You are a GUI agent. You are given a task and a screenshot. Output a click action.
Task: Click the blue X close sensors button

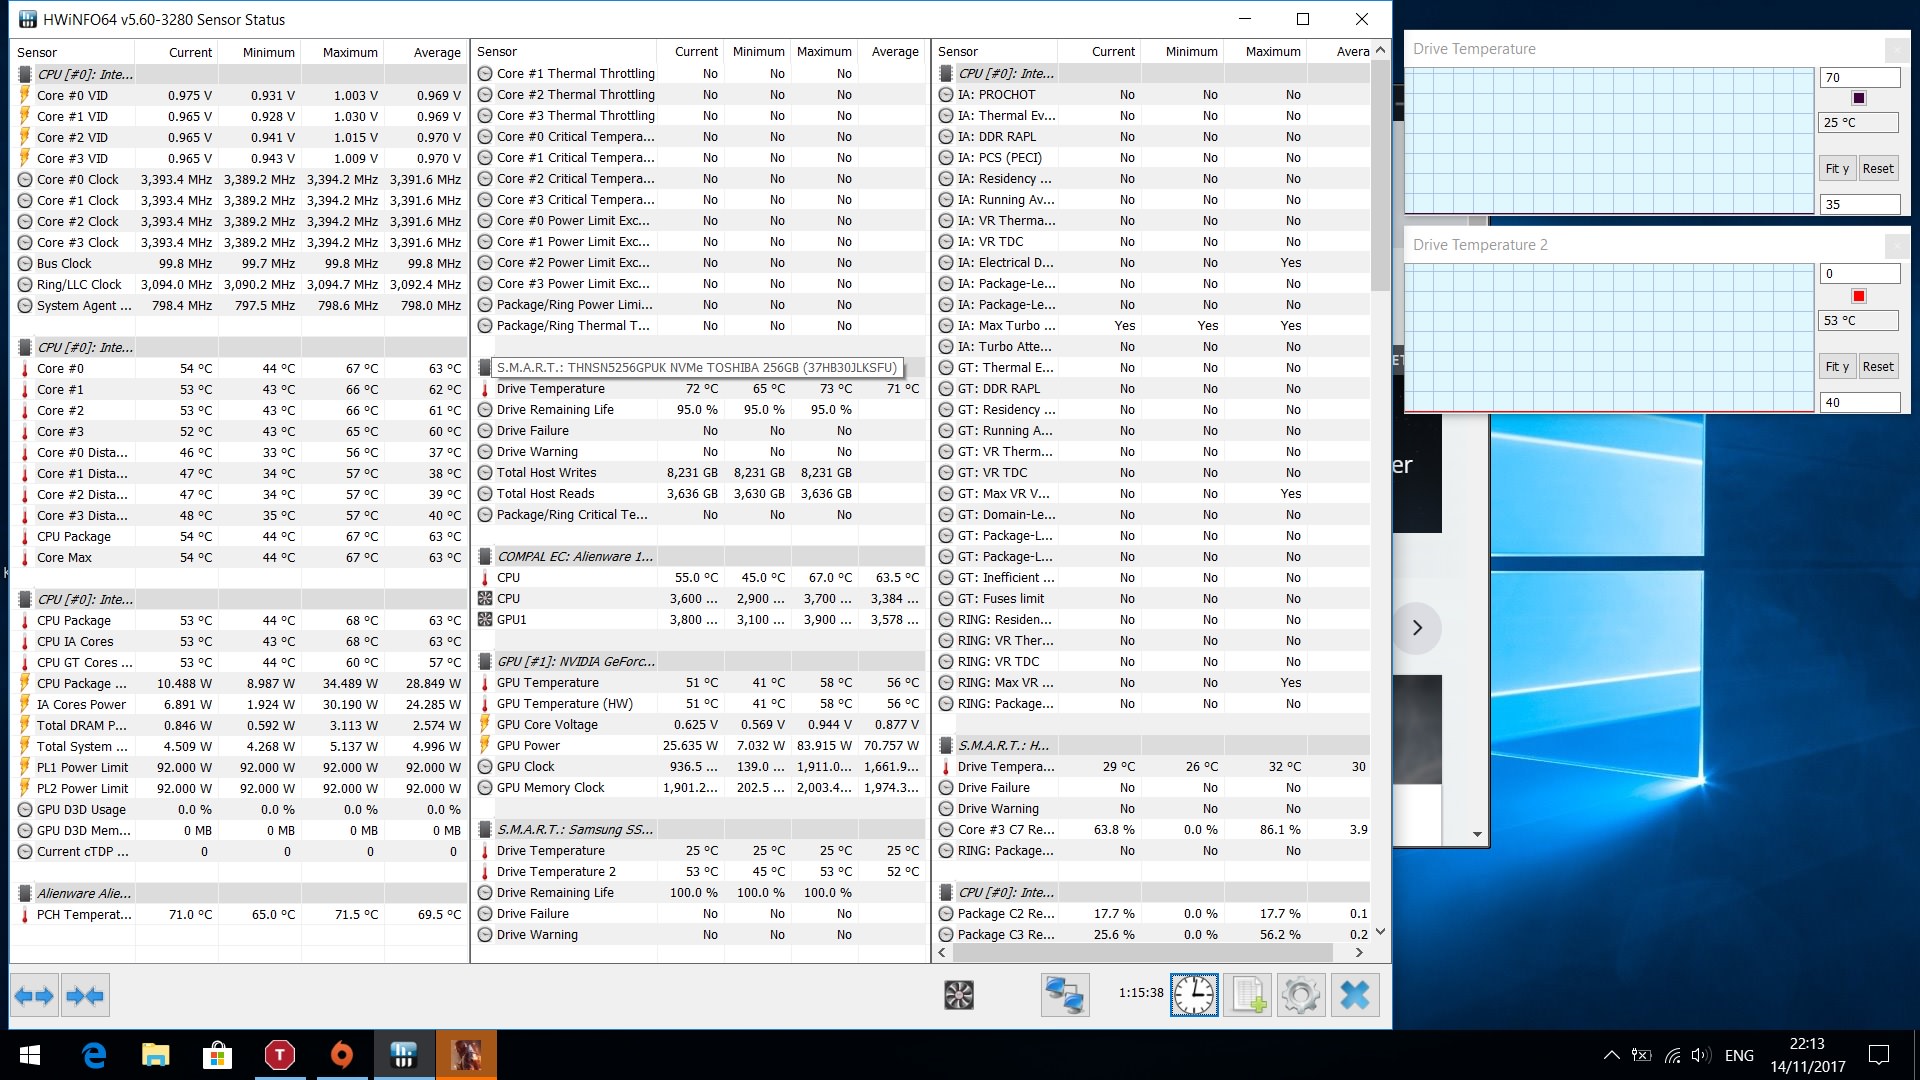click(1355, 995)
